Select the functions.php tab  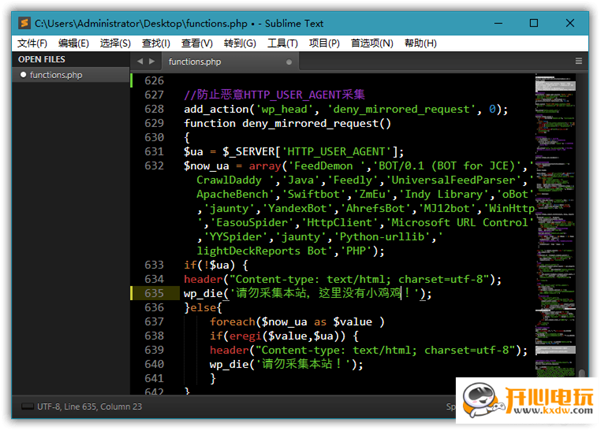point(230,62)
